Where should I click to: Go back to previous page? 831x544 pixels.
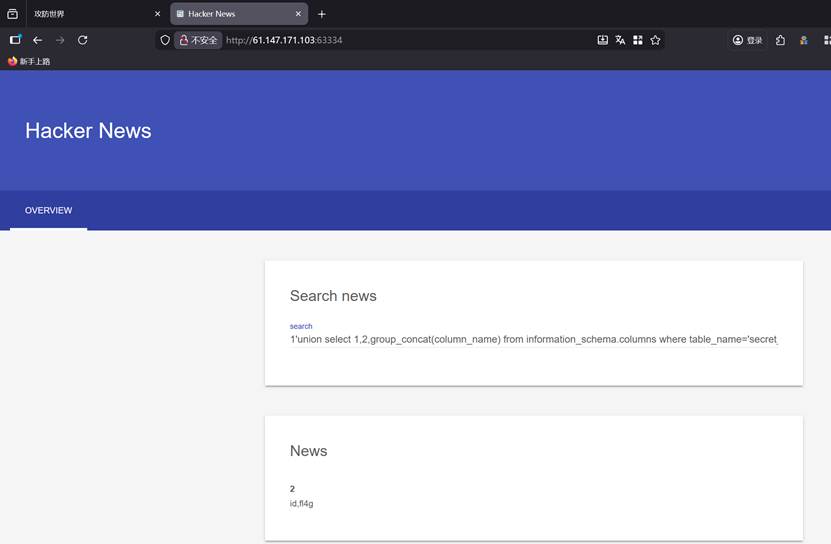point(38,40)
